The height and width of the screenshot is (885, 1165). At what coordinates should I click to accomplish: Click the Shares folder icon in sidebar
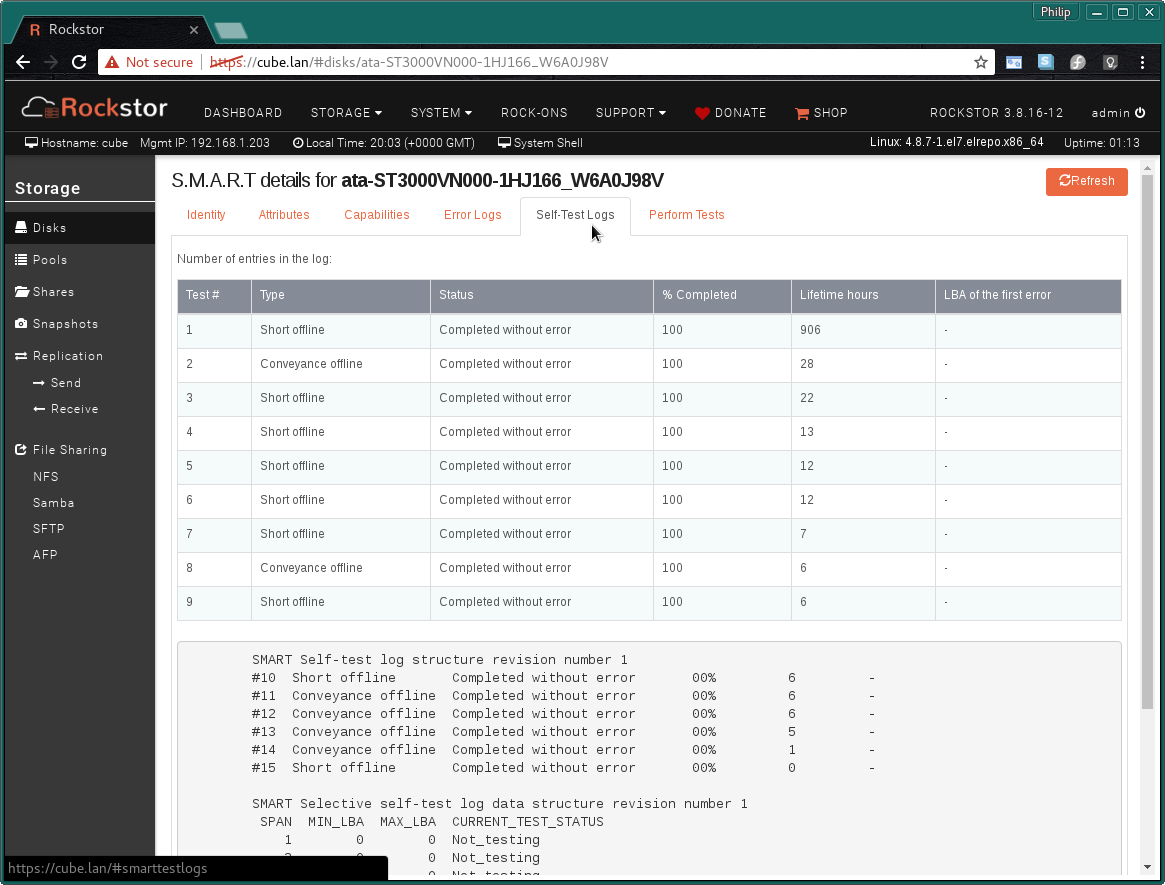pos(22,291)
